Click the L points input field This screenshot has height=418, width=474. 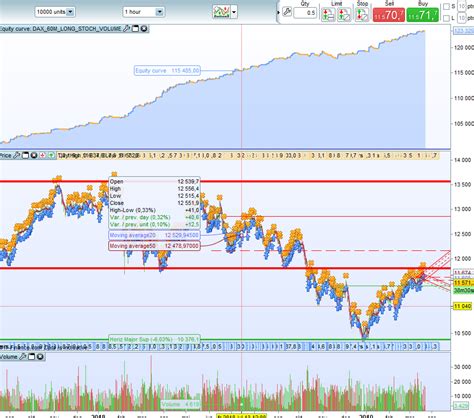[x=461, y=18]
